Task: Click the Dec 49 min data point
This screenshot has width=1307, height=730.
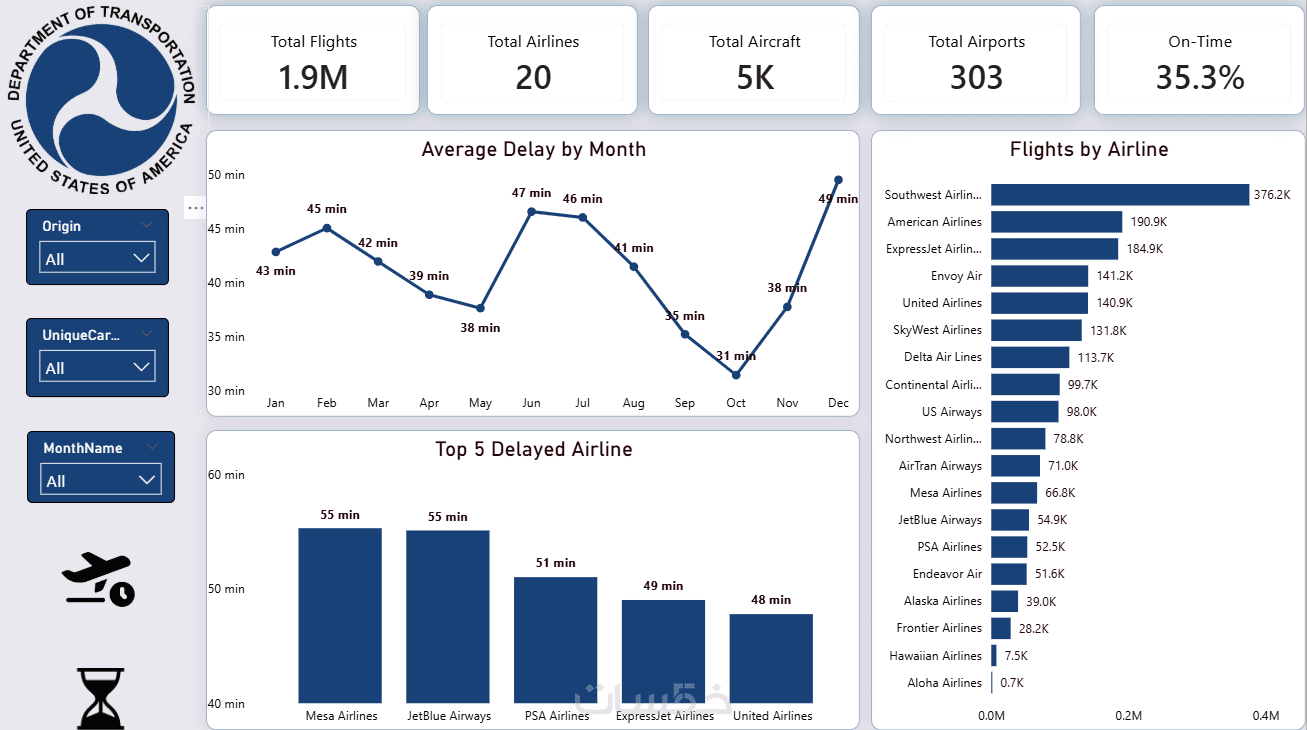Action: (838, 180)
